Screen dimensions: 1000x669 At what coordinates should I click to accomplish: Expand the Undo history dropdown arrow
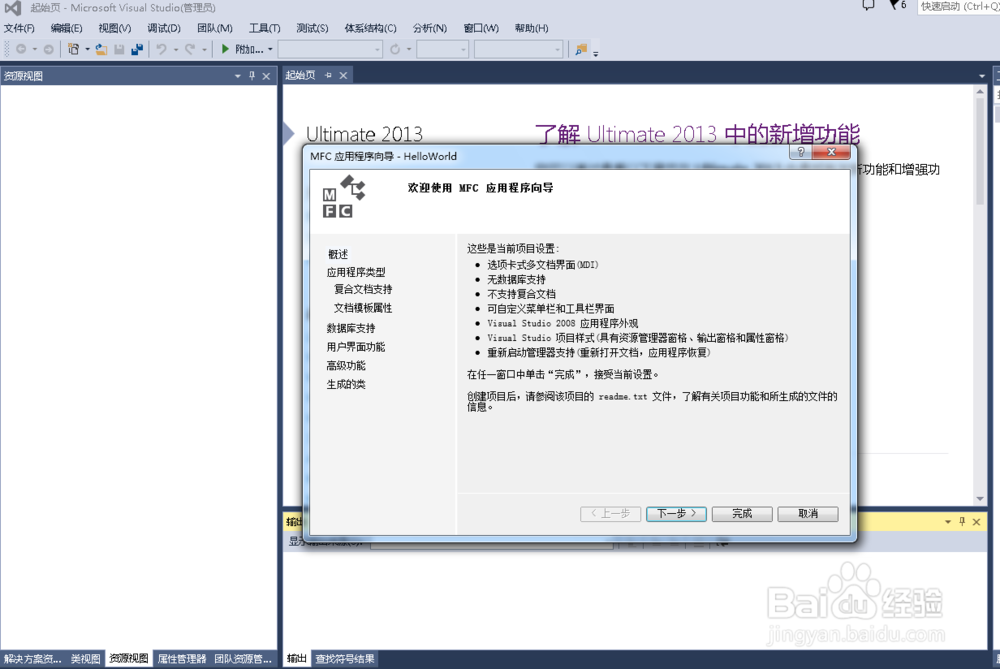click(x=176, y=49)
